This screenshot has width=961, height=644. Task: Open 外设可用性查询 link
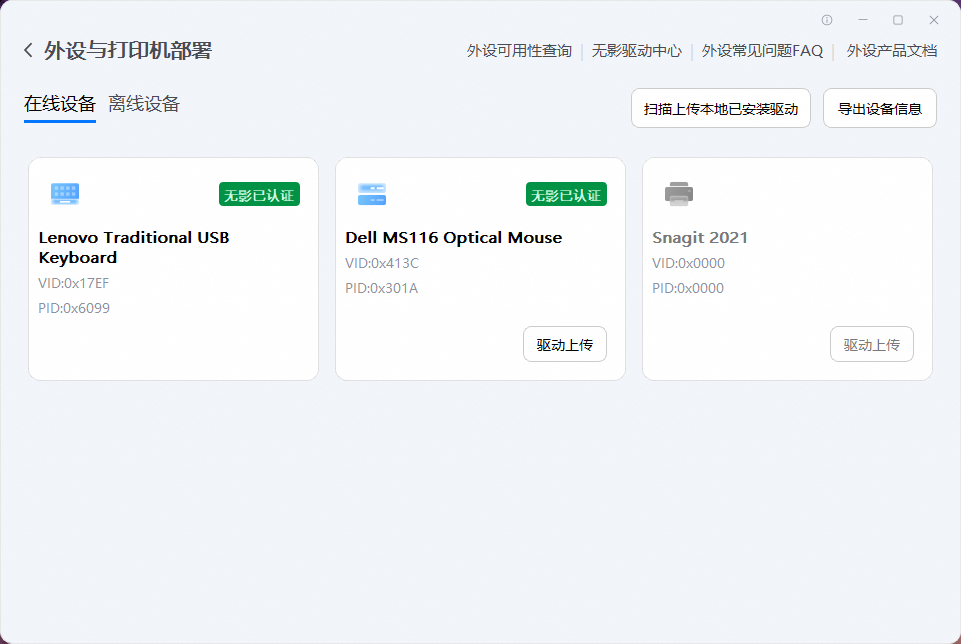coord(519,51)
